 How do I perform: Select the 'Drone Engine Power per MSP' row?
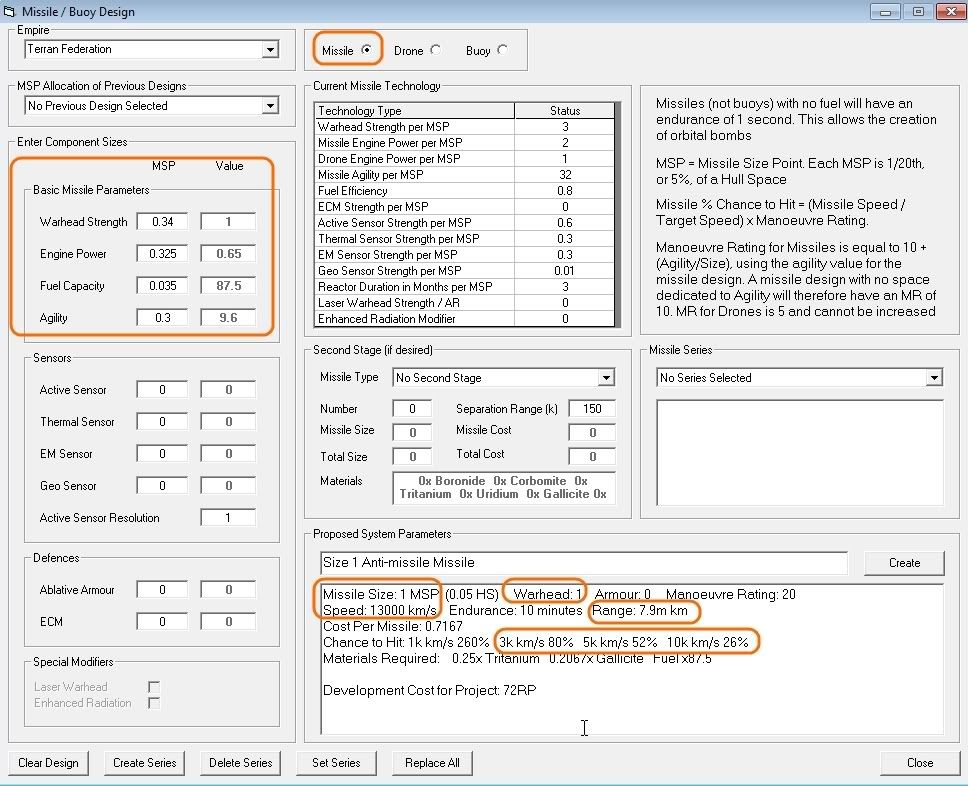tap(465, 159)
